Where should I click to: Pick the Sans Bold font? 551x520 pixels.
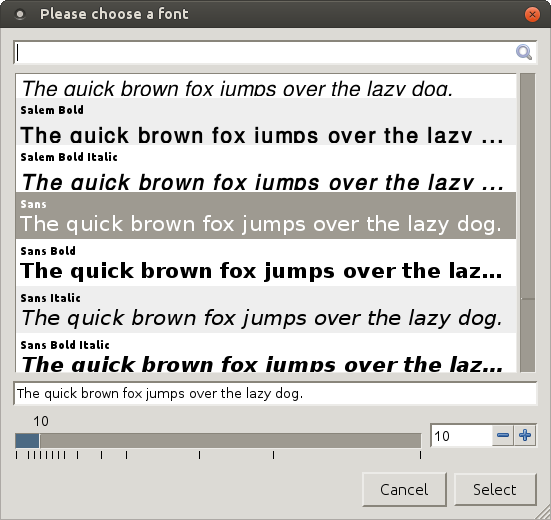[x=266, y=262]
